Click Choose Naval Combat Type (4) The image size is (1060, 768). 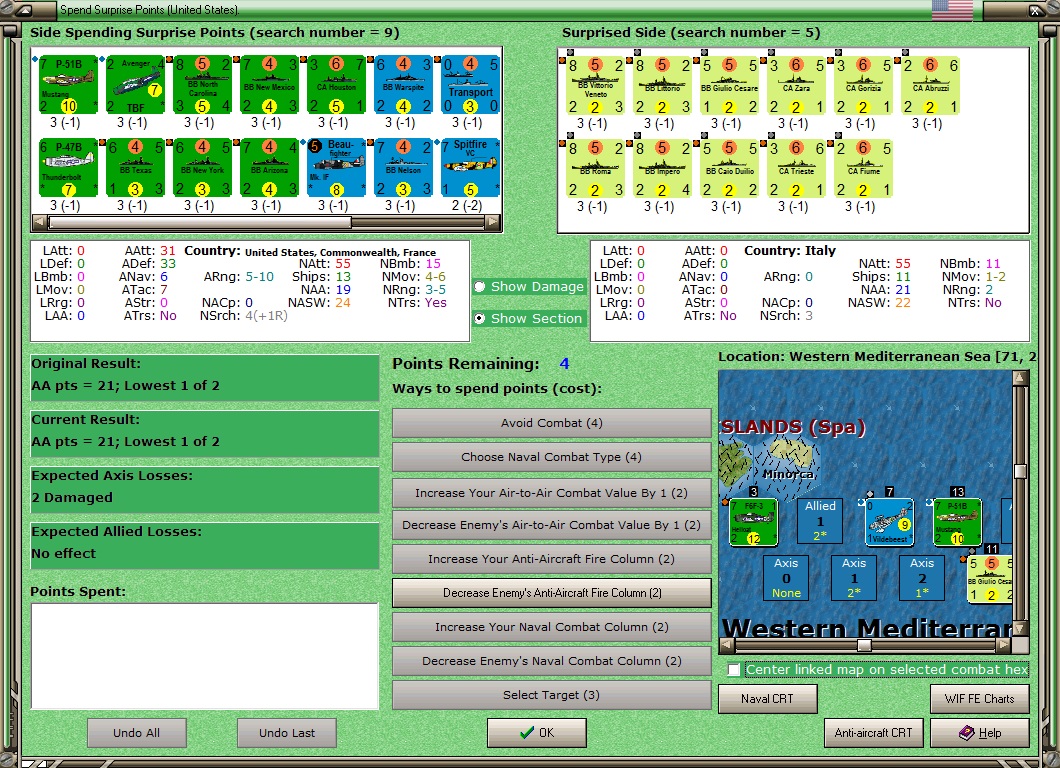click(552, 457)
